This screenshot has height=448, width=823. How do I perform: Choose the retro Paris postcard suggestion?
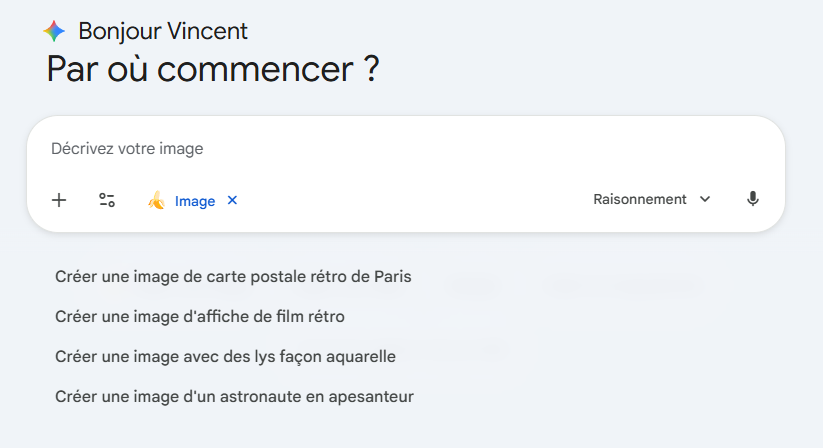click(233, 276)
